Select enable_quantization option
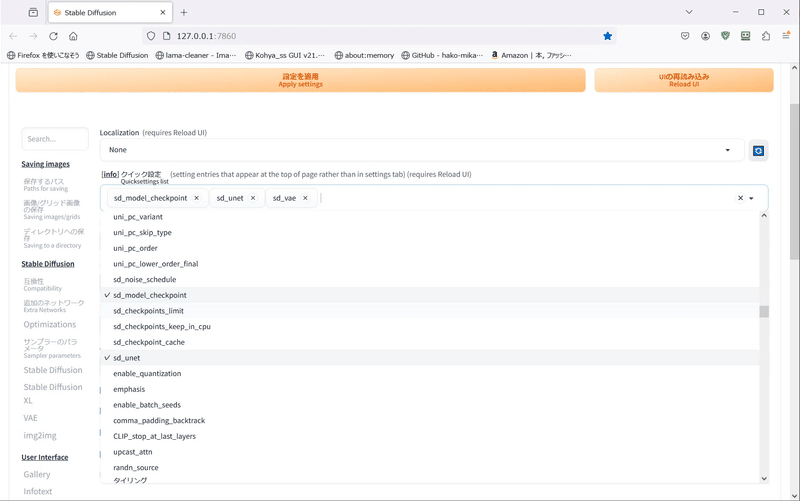The width and height of the screenshot is (800, 501). (x=430, y=373)
